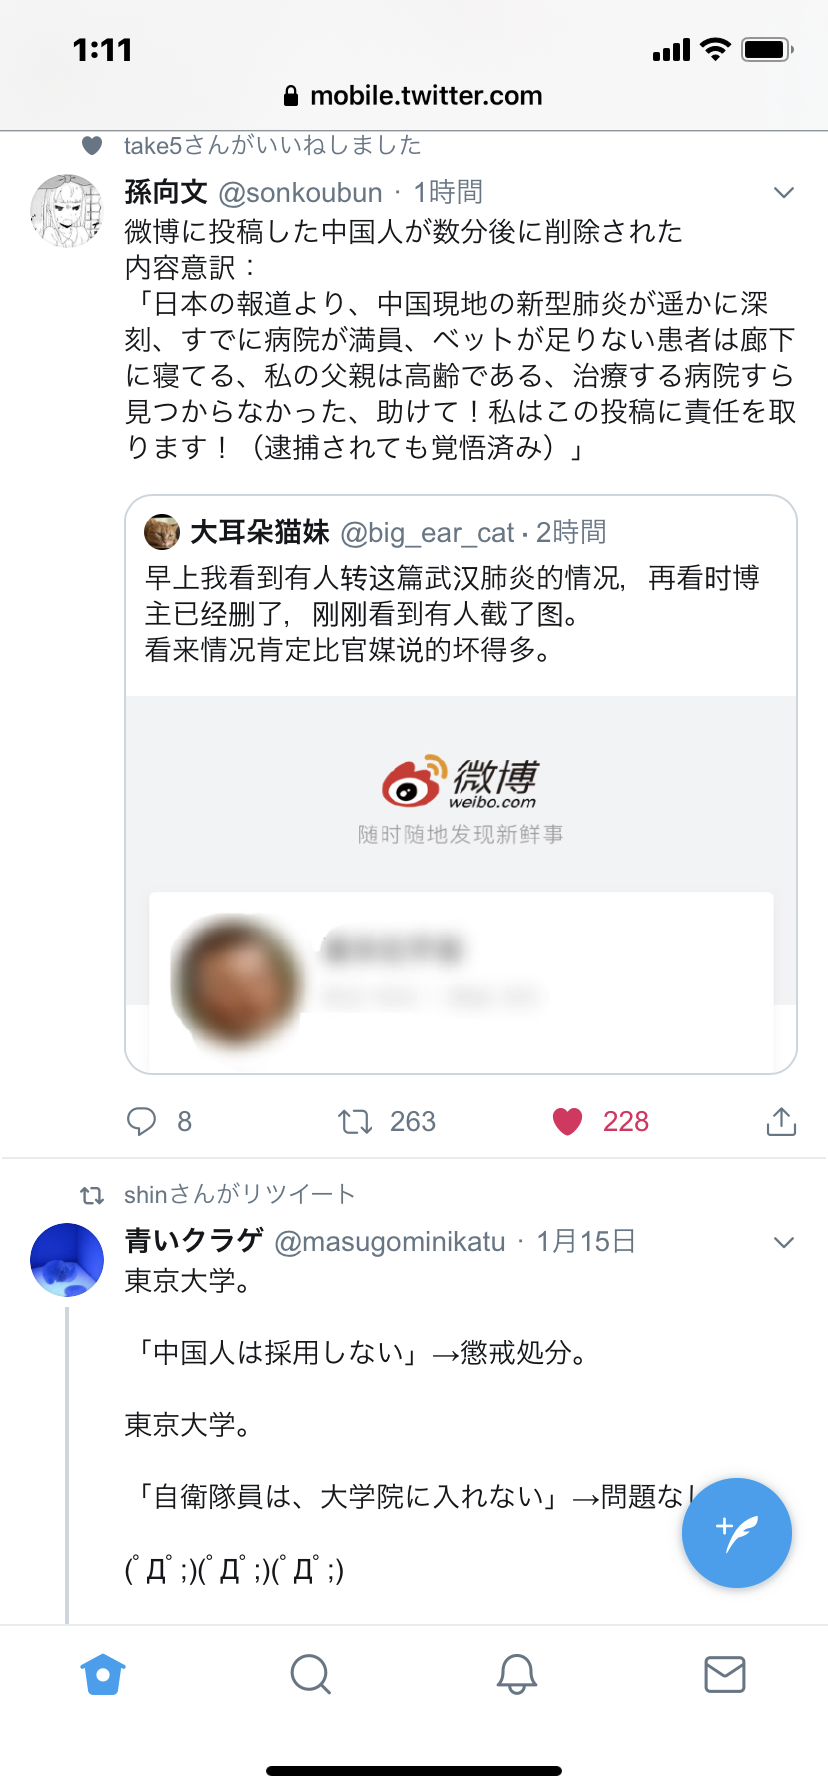Compose a new tweet with floating button
Viewport: 828px width, 1792px height.
click(737, 1532)
